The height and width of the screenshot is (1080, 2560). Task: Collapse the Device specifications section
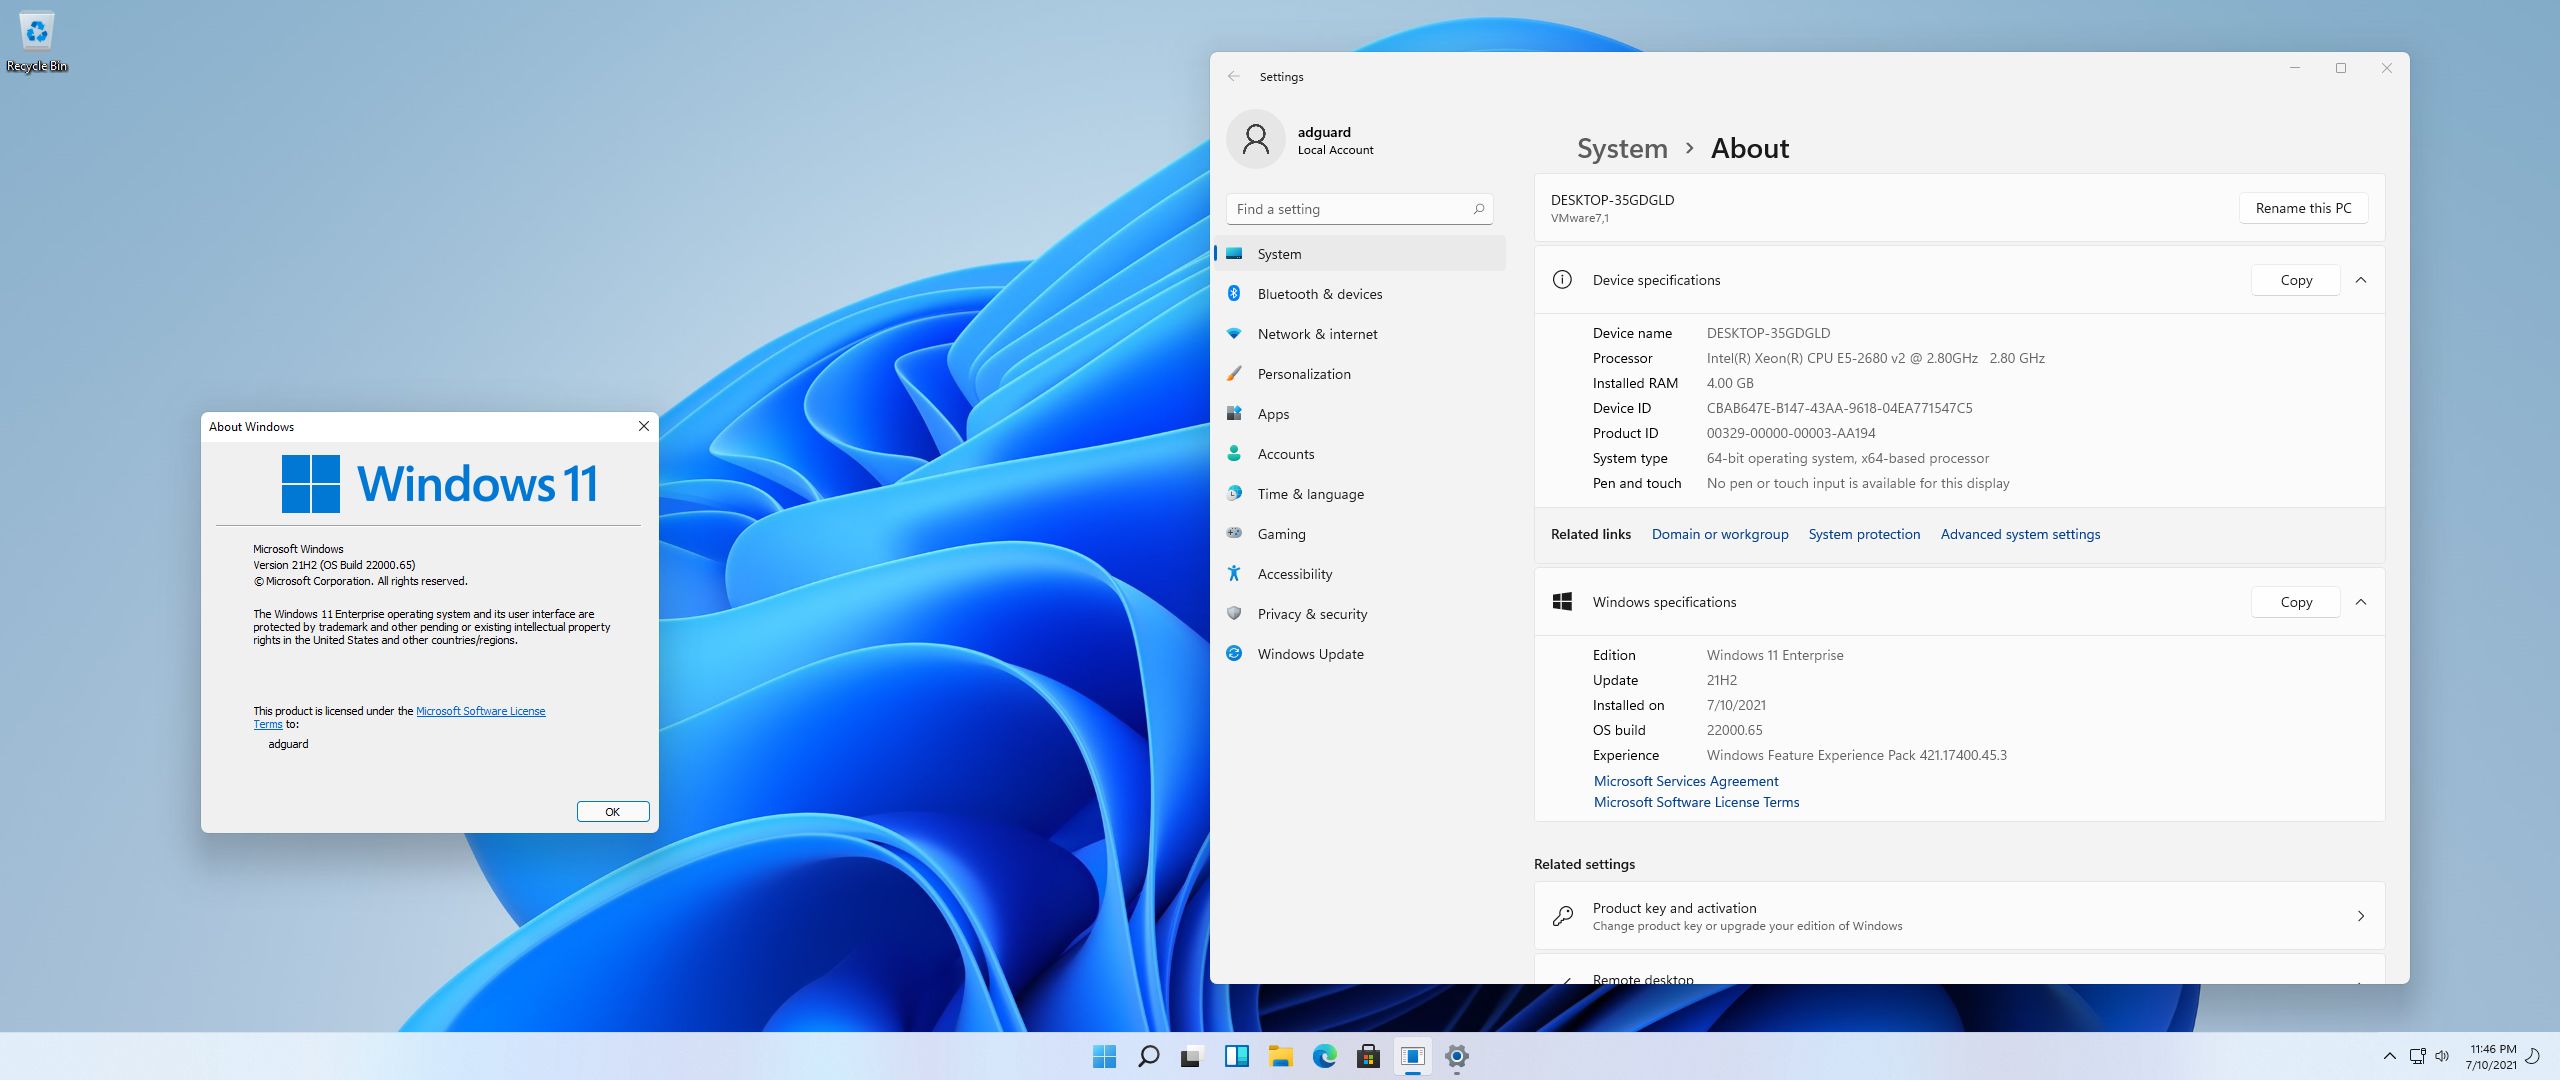point(2361,280)
